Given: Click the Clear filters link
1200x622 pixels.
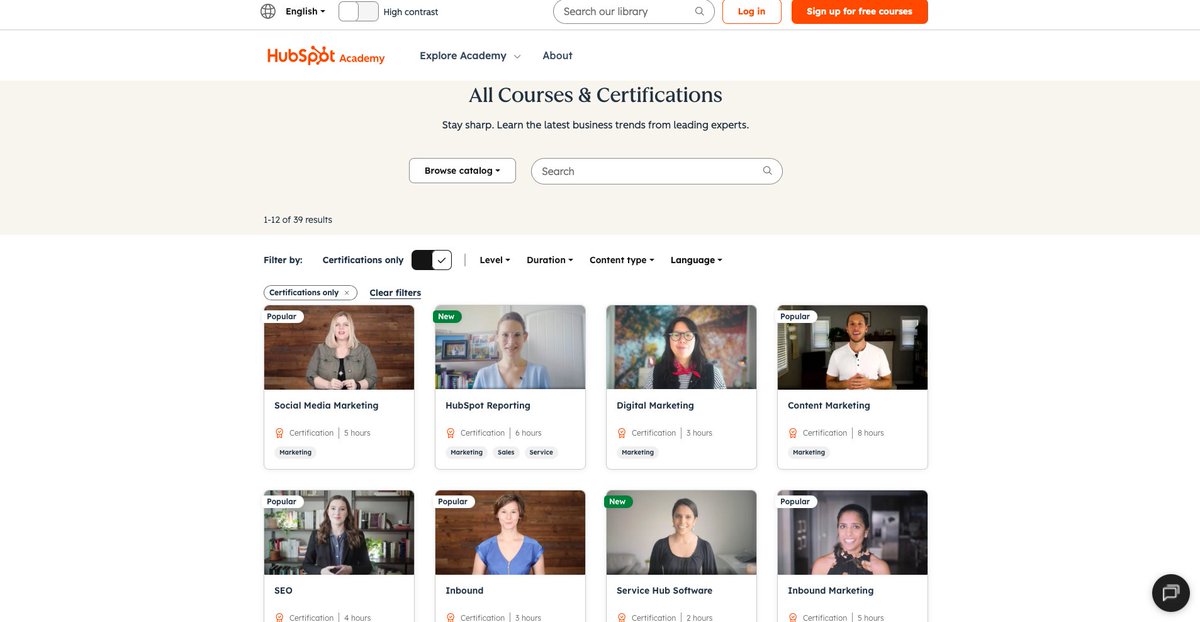Looking at the screenshot, I should pos(395,293).
